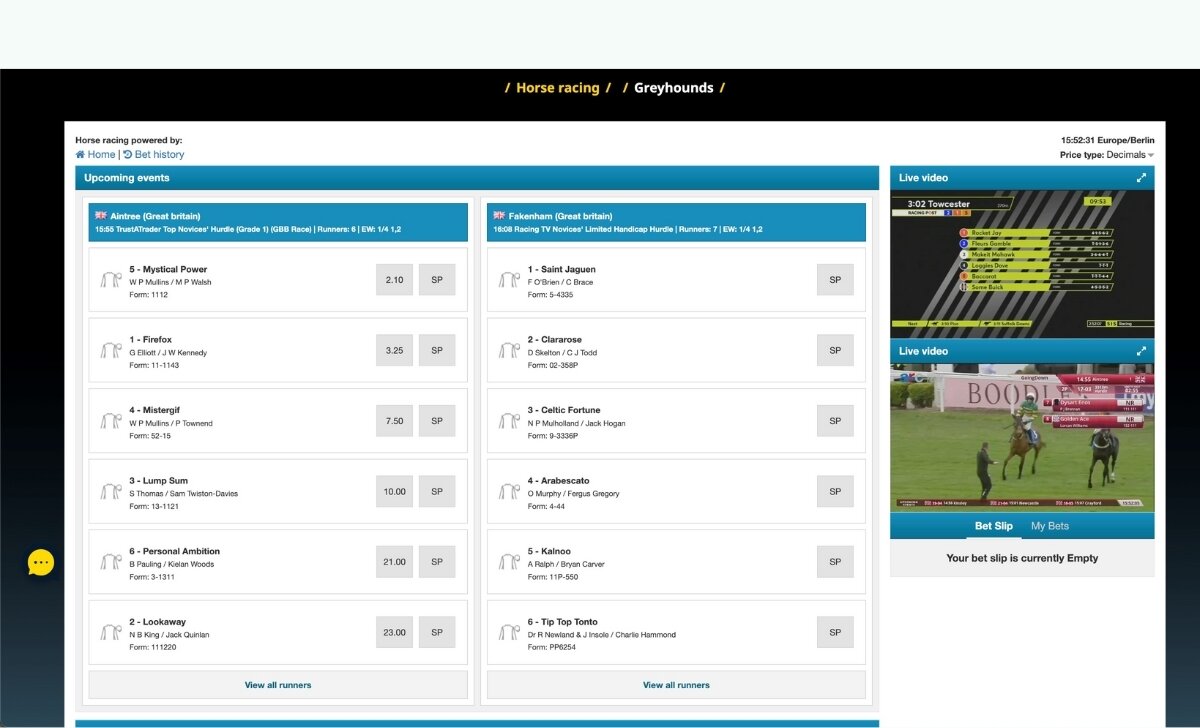Select SP price for Celtic Fortune
The height and width of the screenshot is (728, 1200).
coord(835,421)
